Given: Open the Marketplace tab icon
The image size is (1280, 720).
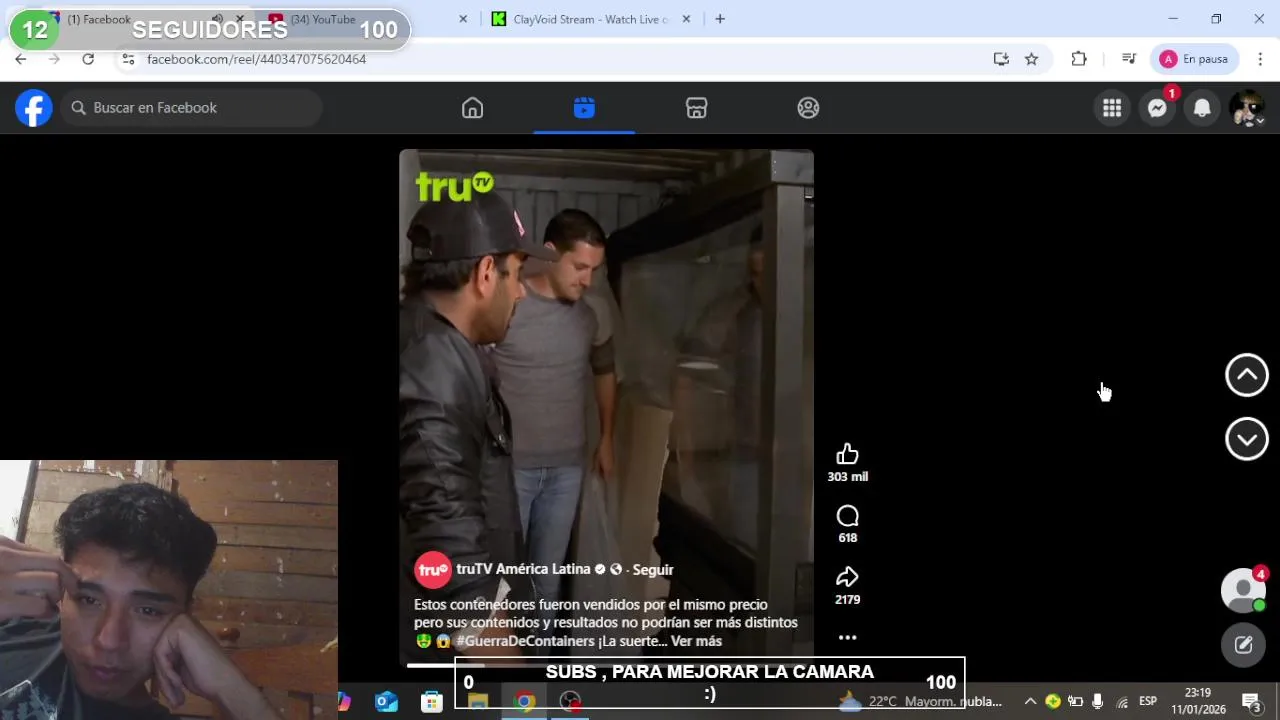Looking at the screenshot, I should tap(696, 108).
